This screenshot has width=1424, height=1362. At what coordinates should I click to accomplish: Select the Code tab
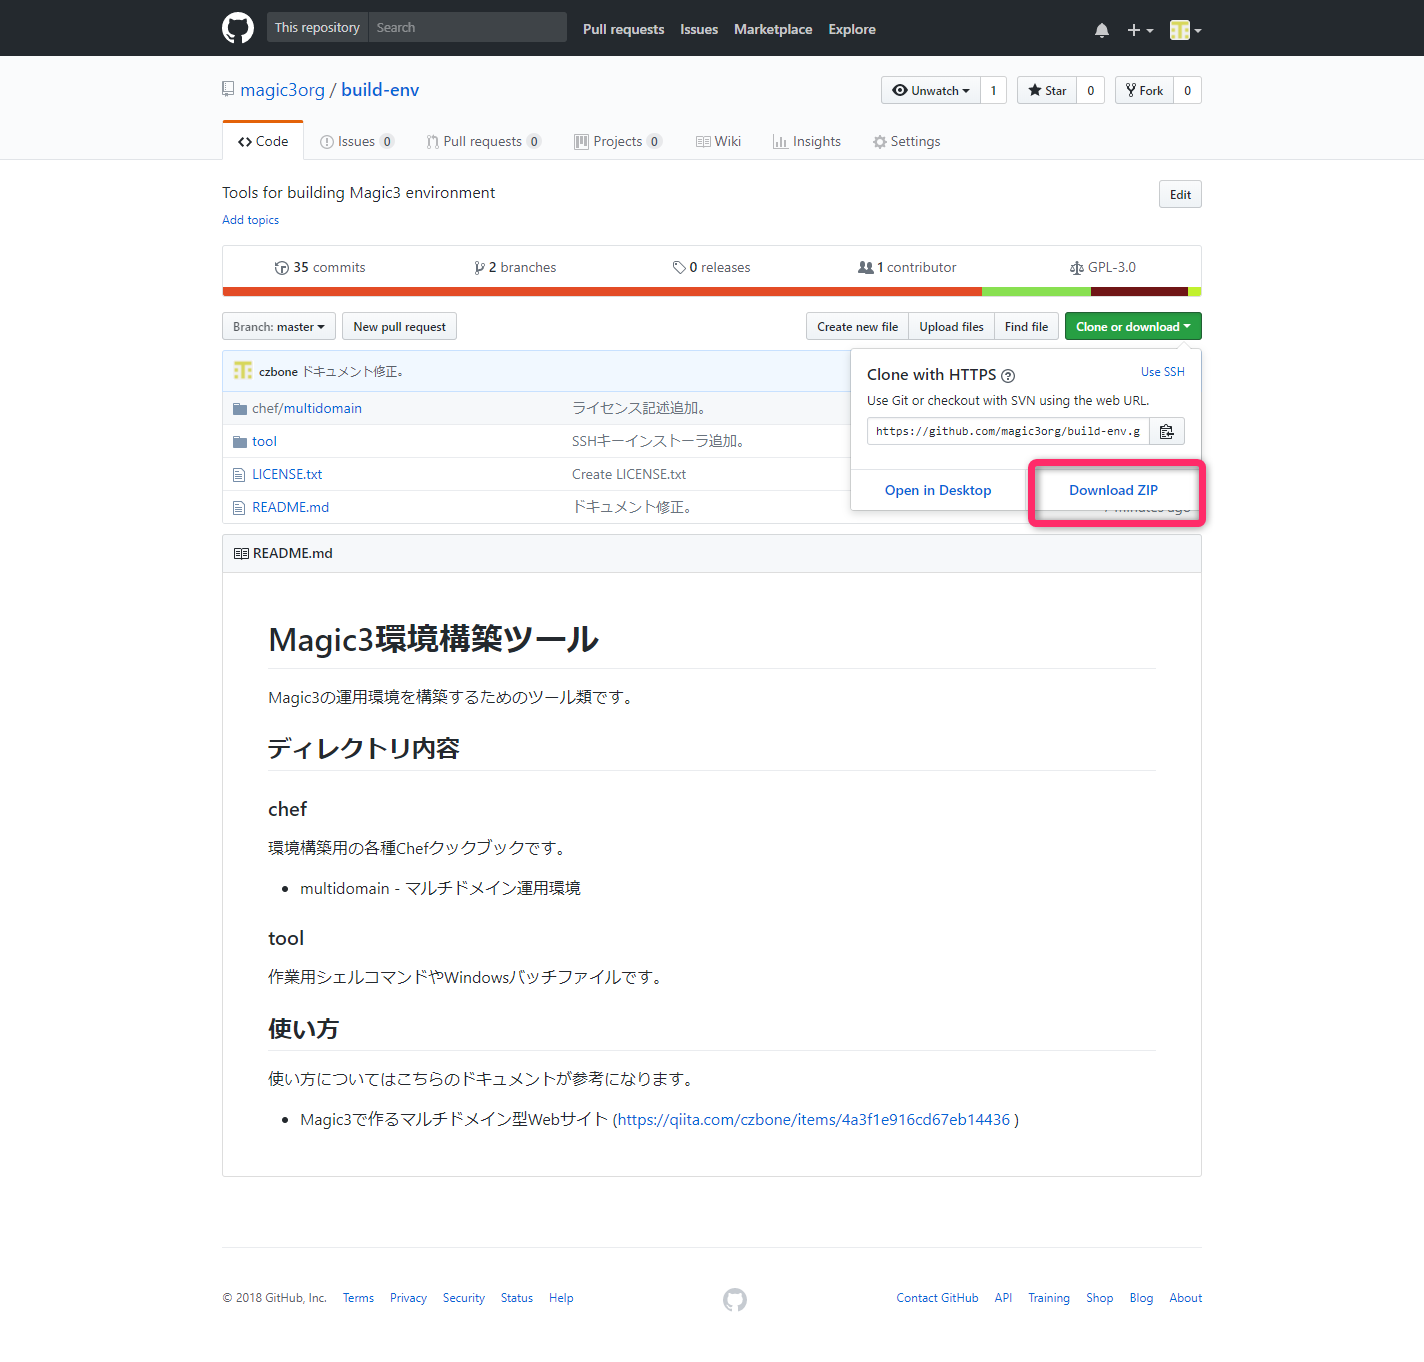point(263,141)
